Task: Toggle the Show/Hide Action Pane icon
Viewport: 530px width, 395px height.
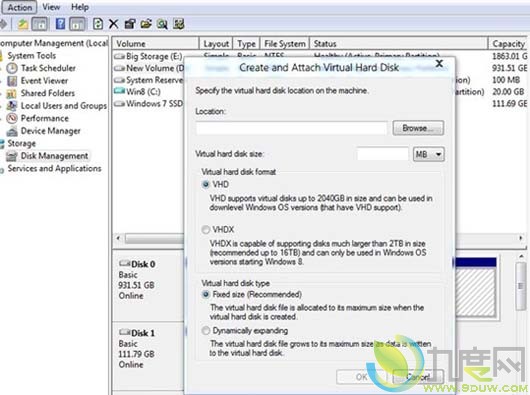Action: pyautogui.click(x=77, y=24)
